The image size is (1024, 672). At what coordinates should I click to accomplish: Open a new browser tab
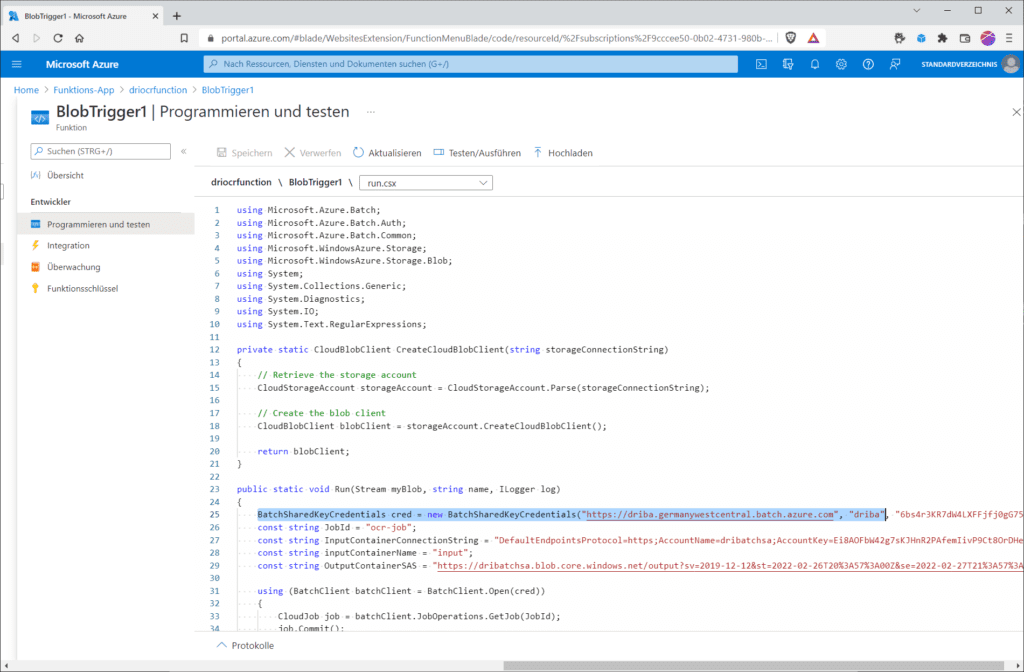tap(176, 16)
